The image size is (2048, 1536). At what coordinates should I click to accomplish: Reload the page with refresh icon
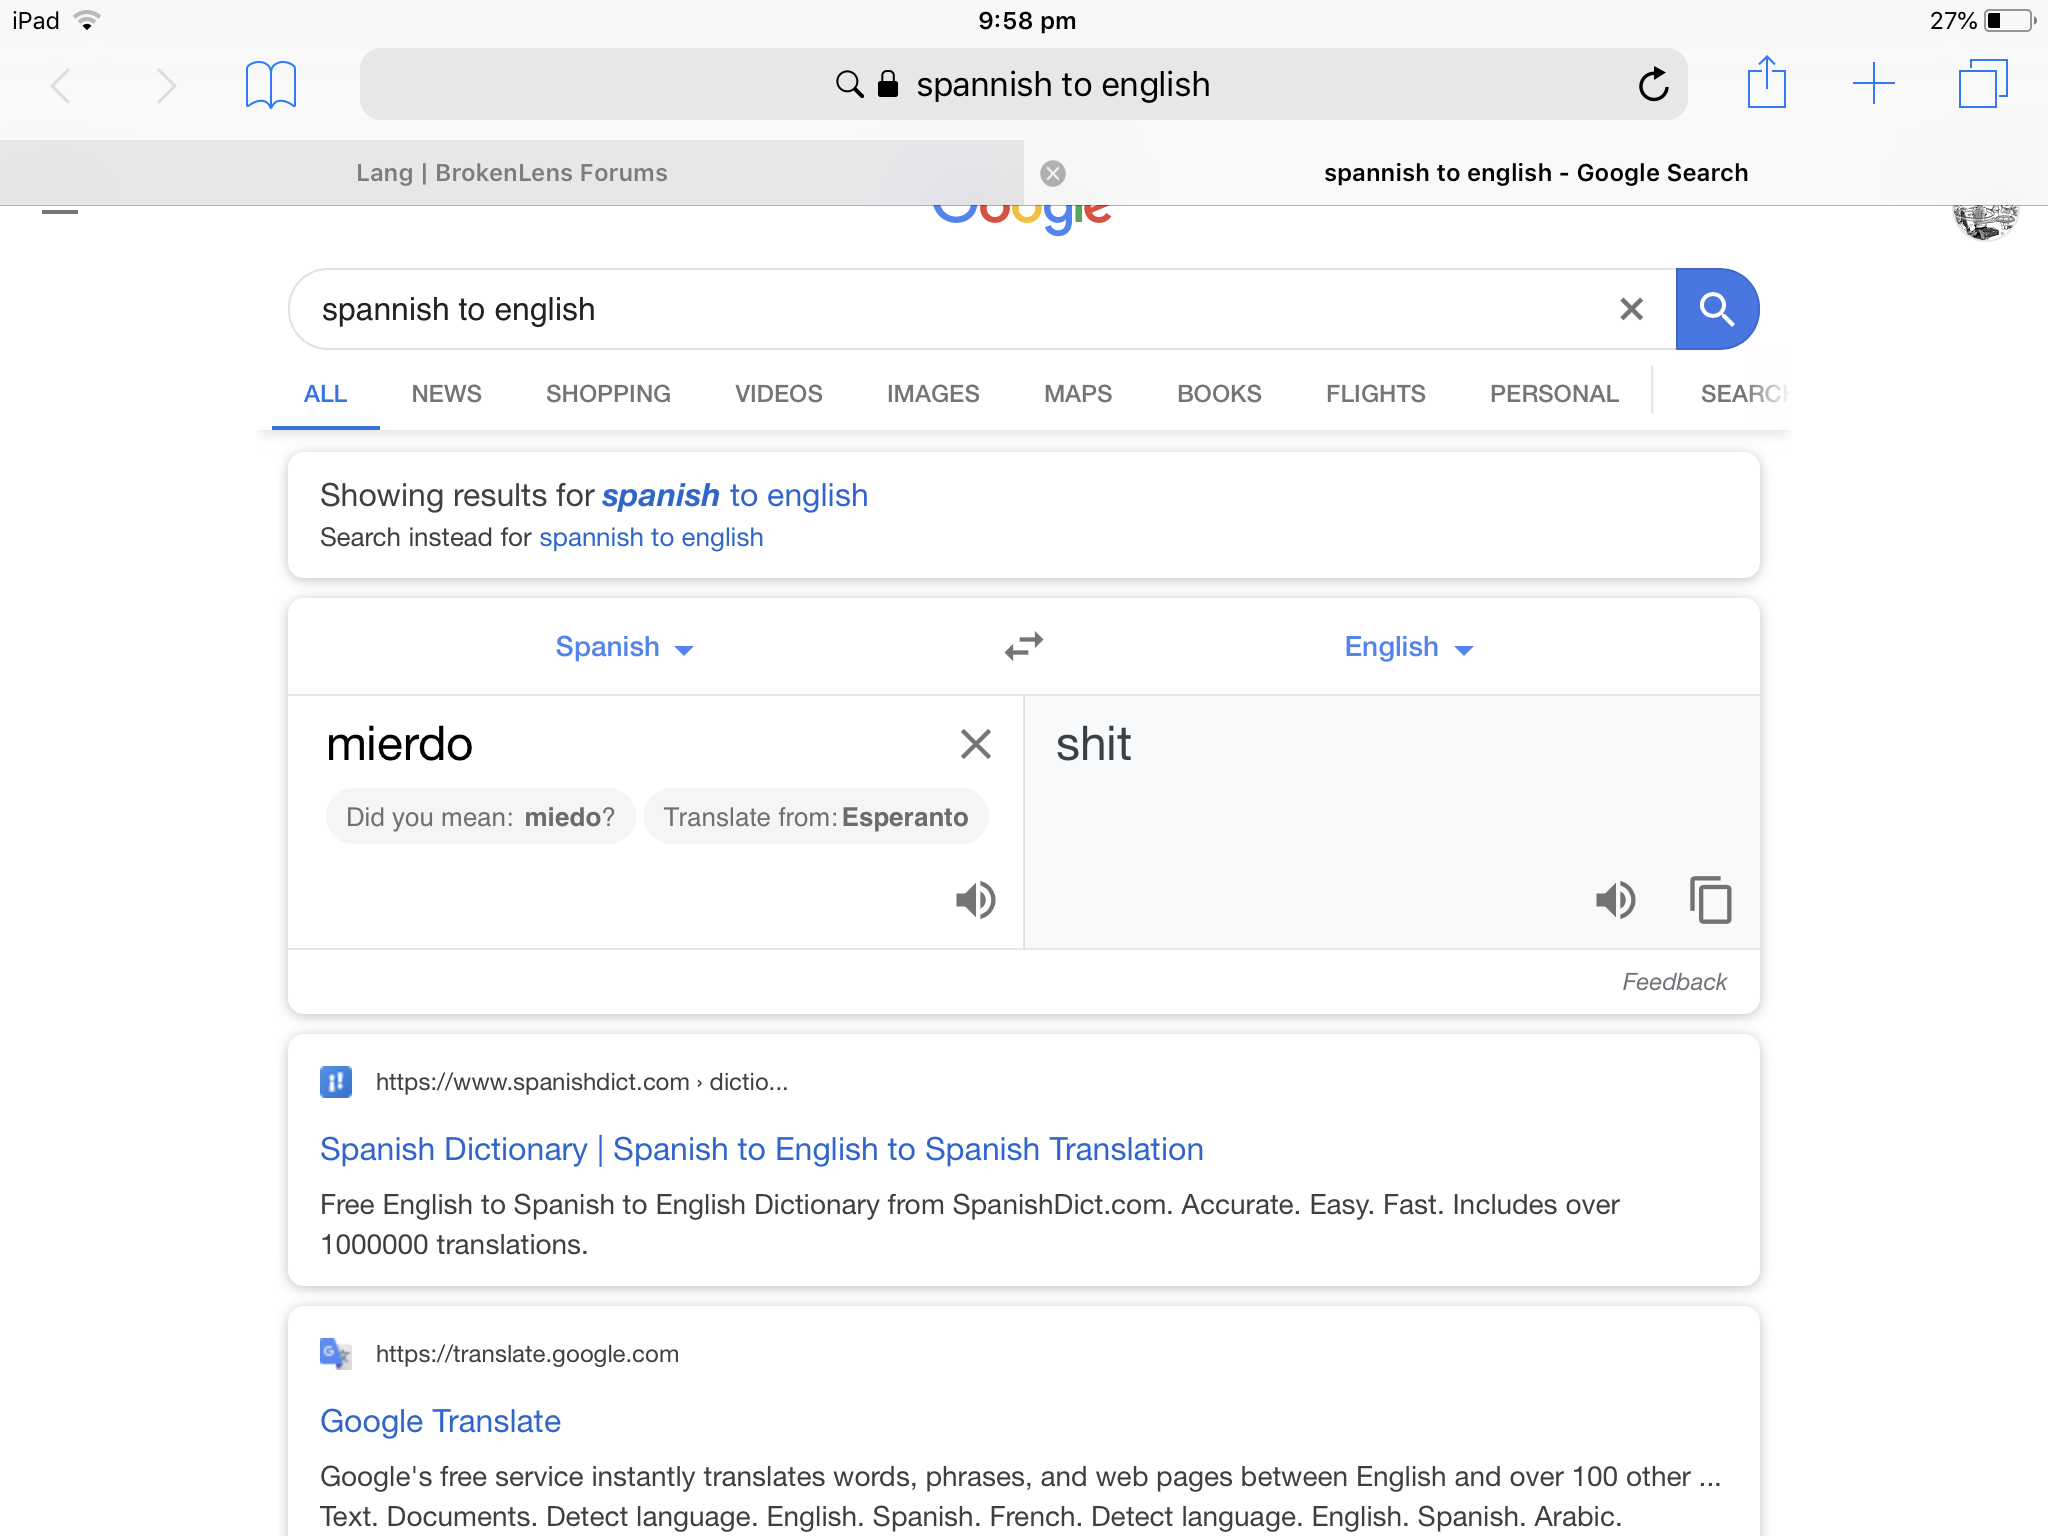[1654, 85]
